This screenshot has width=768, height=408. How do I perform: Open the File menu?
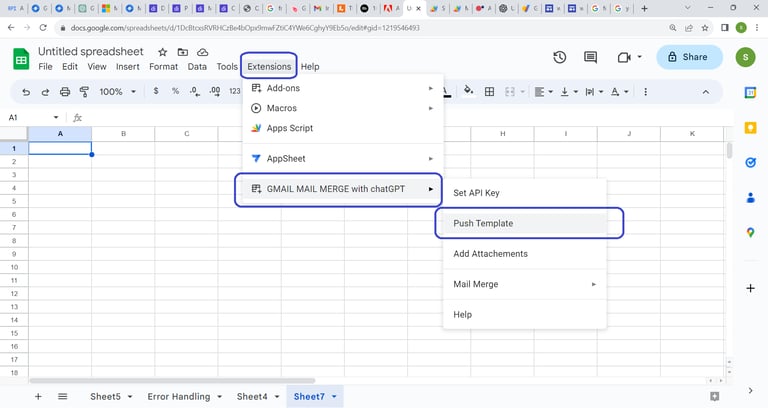point(46,67)
